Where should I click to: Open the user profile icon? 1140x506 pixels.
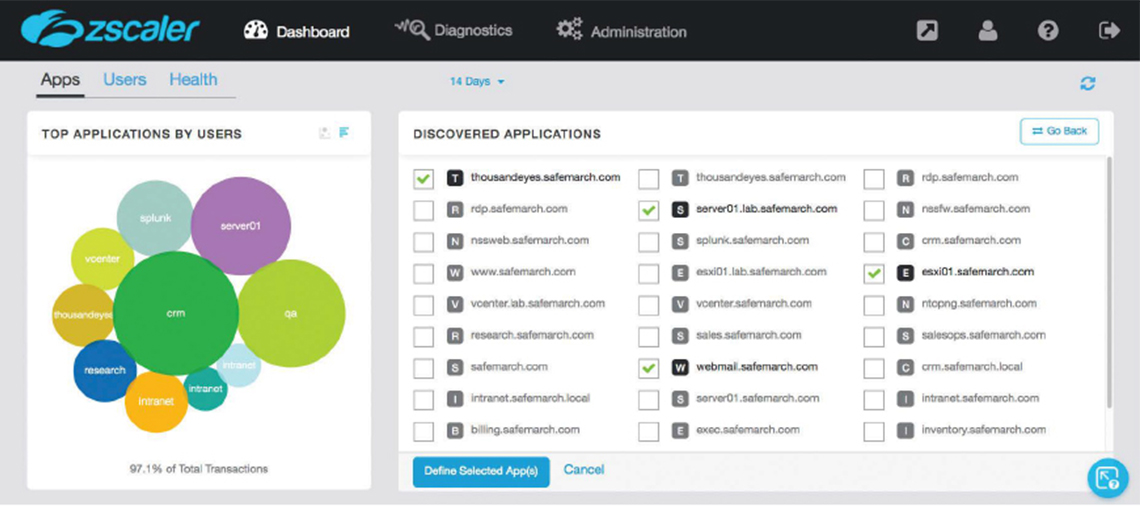point(987,31)
